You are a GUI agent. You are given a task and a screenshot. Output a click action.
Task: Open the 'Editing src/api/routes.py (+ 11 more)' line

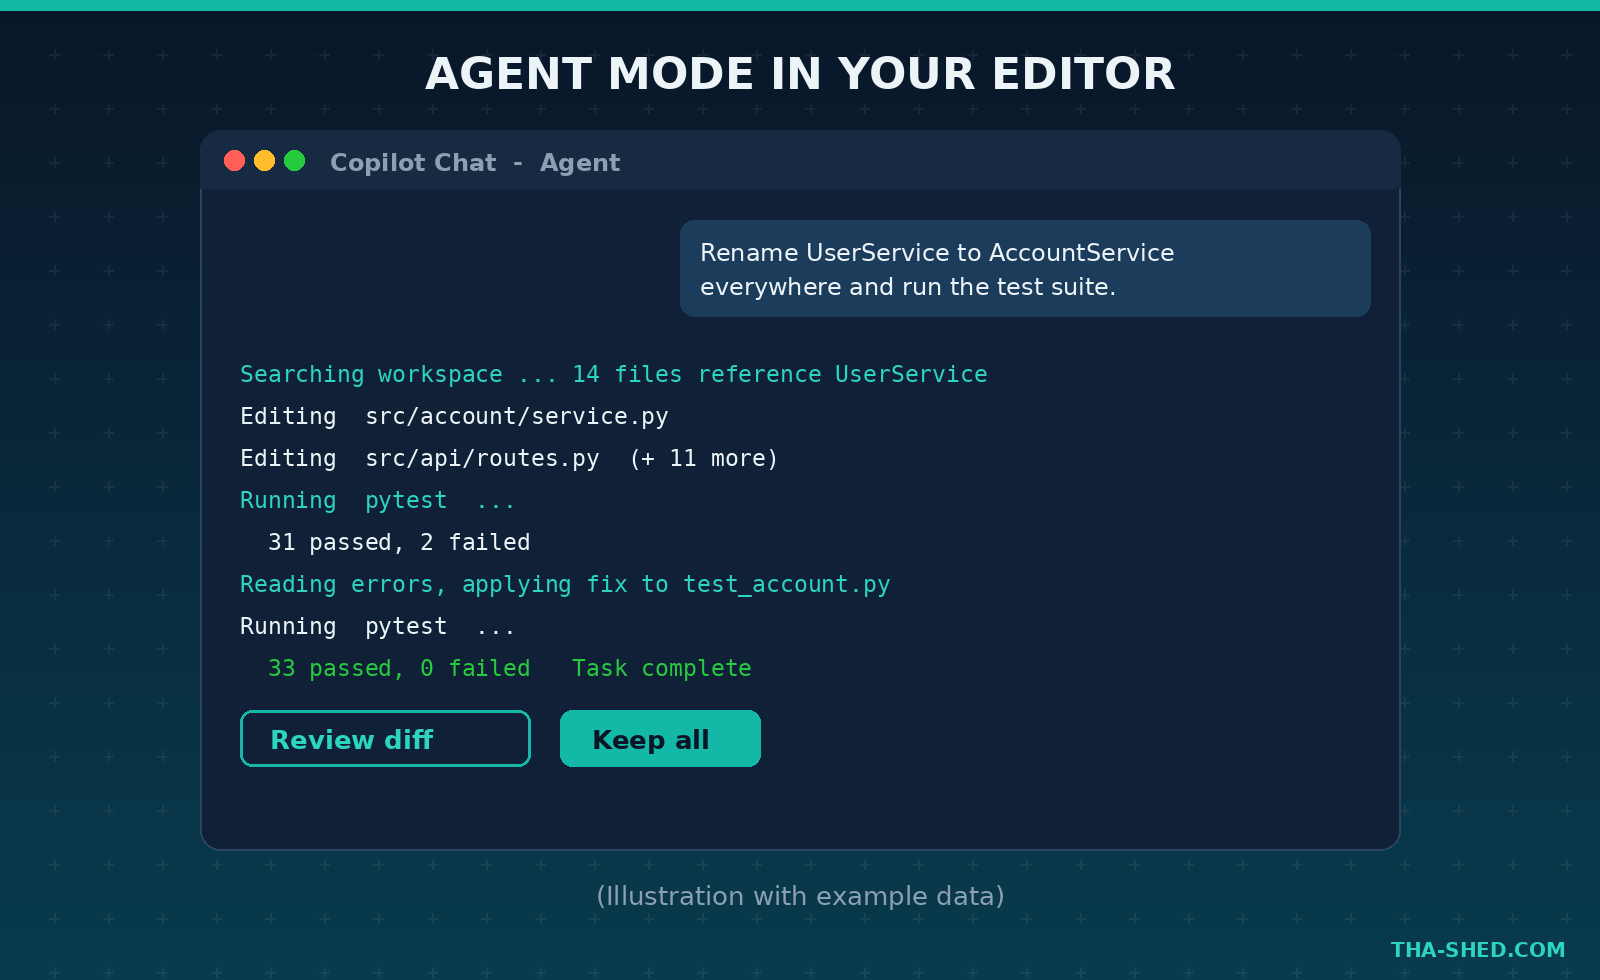(x=509, y=458)
